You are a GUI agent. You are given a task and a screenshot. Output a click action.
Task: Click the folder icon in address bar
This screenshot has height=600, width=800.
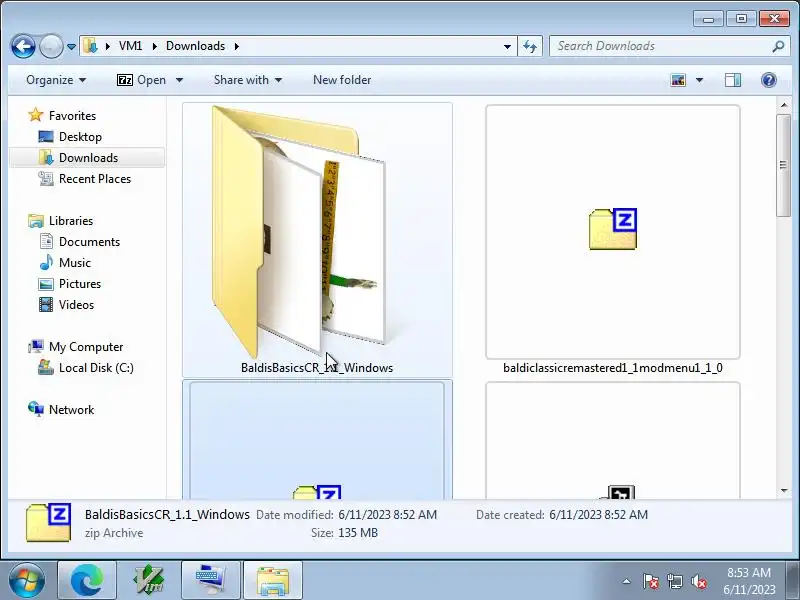90,46
